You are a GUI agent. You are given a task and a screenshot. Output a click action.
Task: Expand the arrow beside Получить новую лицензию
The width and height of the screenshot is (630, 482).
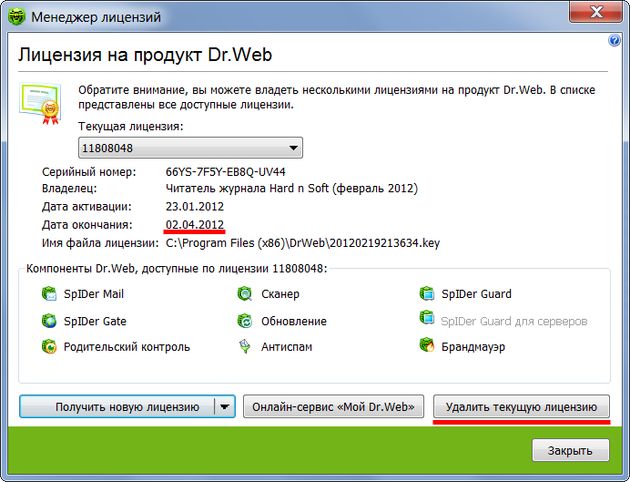click(225, 407)
